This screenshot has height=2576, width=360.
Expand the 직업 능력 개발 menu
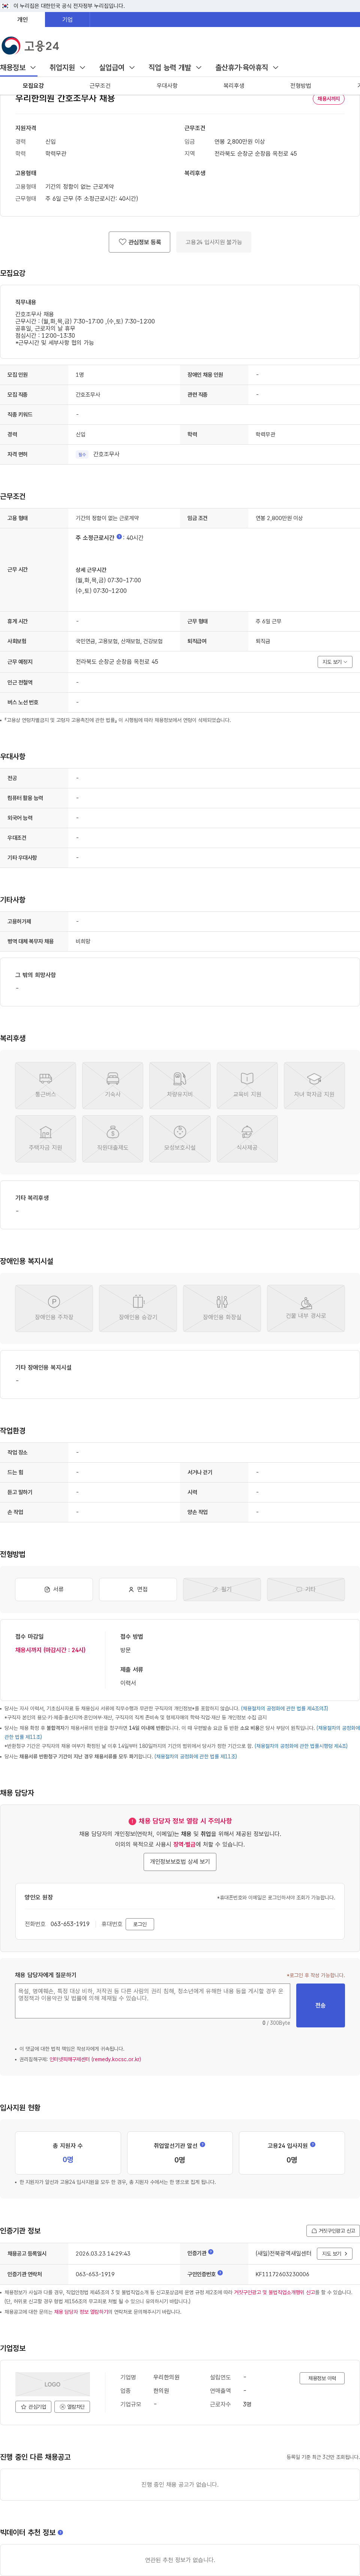[175, 68]
